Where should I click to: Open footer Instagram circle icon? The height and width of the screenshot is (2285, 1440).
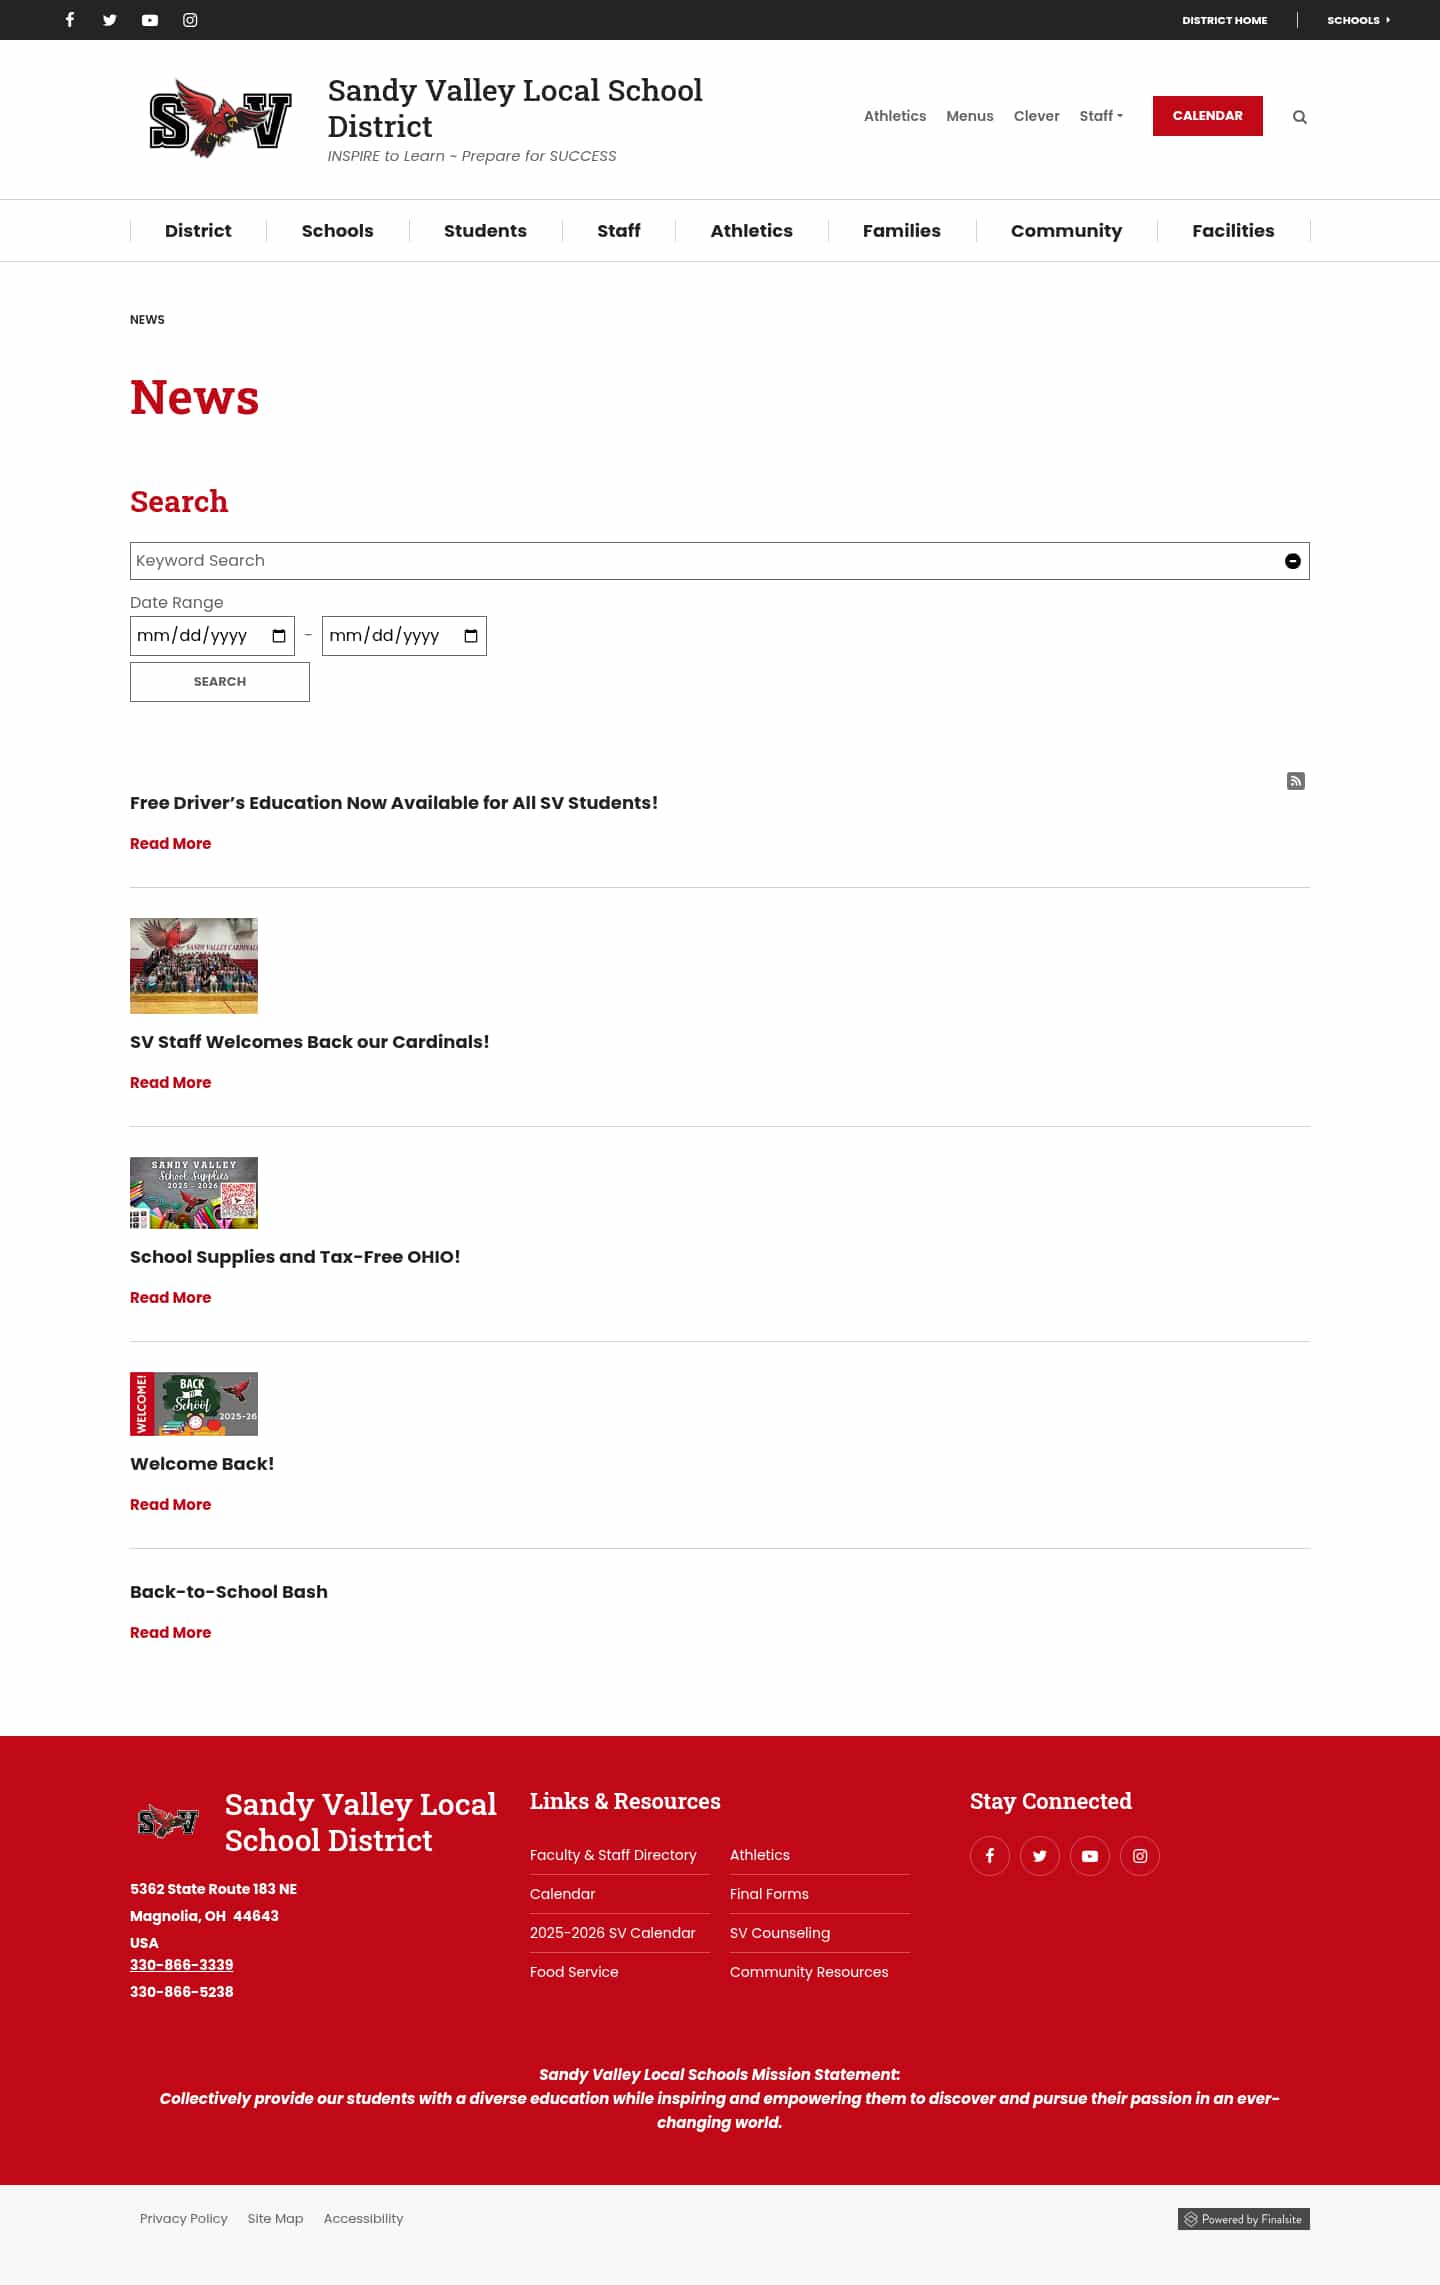[x=1140, y=1856]
